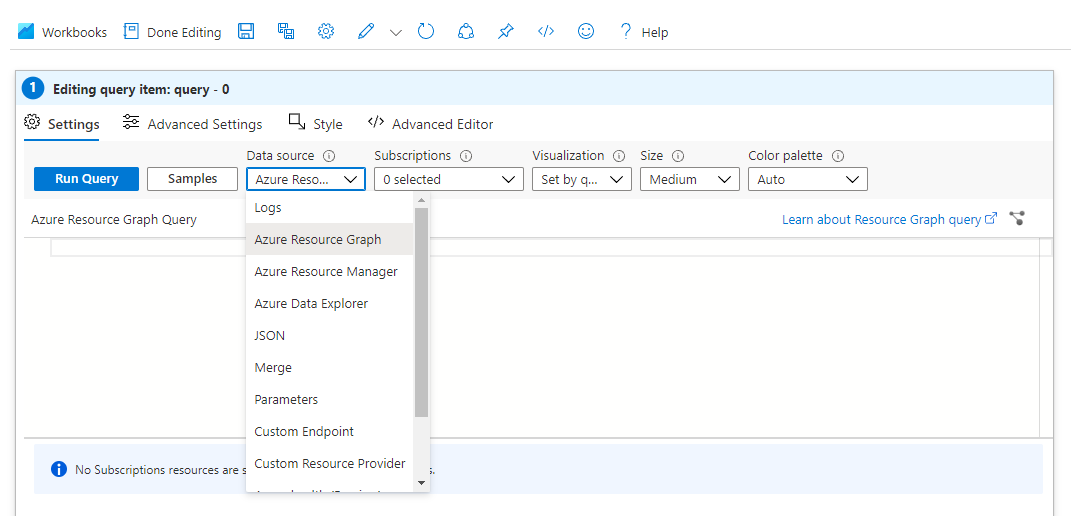Choose JSON data source option
The width and height of the screenshot is (1071, 516).
tap(330, 336)
